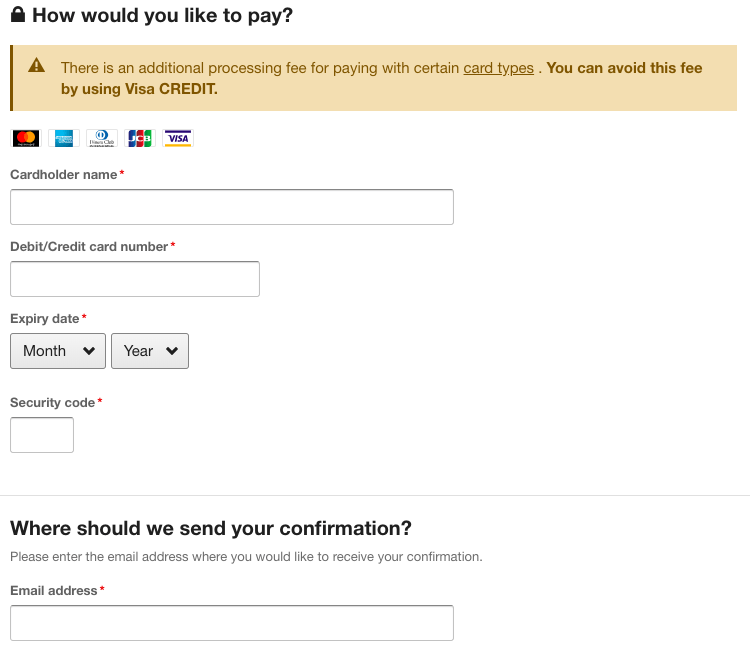Focus the Cardholder name field
750x657 pixels.
[232, 207]
